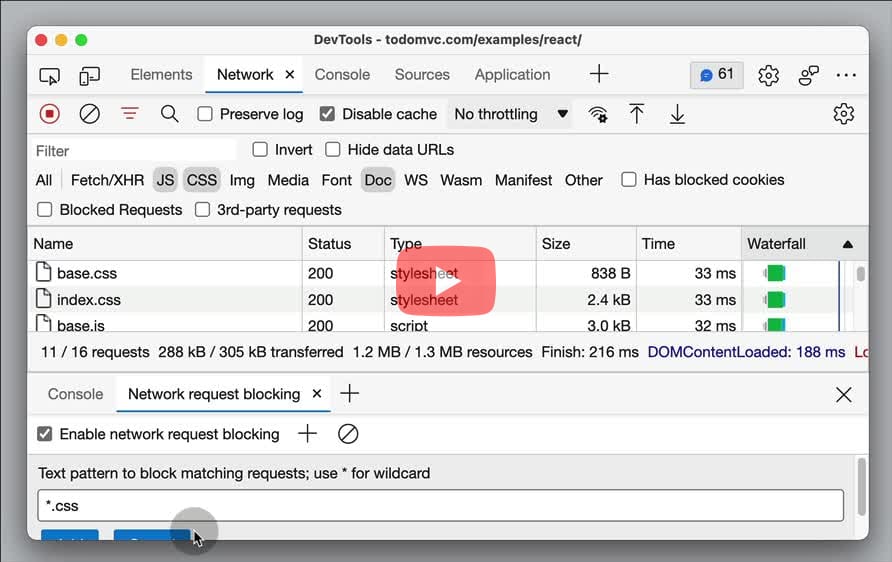Click the index.css file icon
Image resolution: width=892 pixels, height=562 pixels.
tap(43, 299)
